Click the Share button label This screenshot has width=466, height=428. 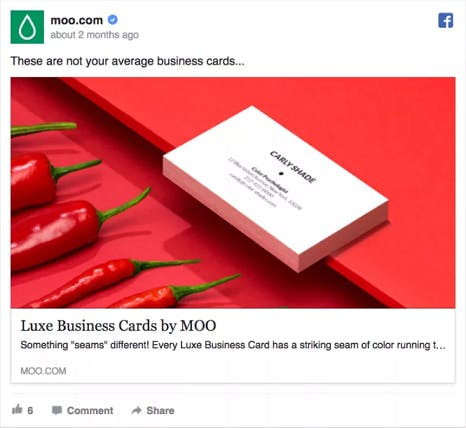pyautogui.click(x=160, y=410)
